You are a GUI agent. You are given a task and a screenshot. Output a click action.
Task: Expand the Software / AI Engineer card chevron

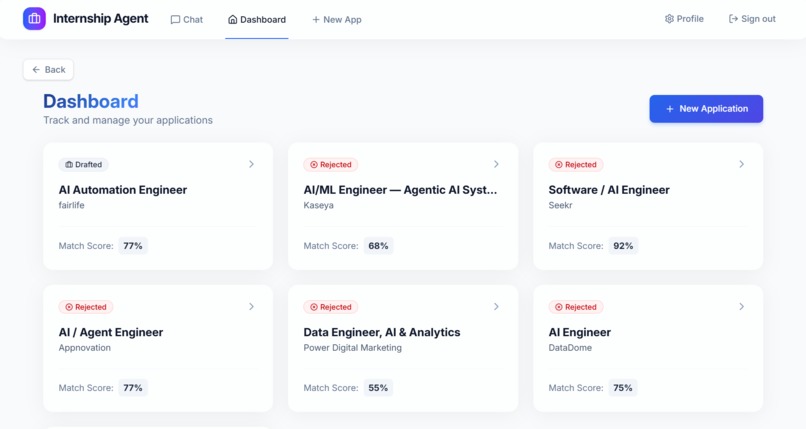pyautogui.click(x=741, y=164)
